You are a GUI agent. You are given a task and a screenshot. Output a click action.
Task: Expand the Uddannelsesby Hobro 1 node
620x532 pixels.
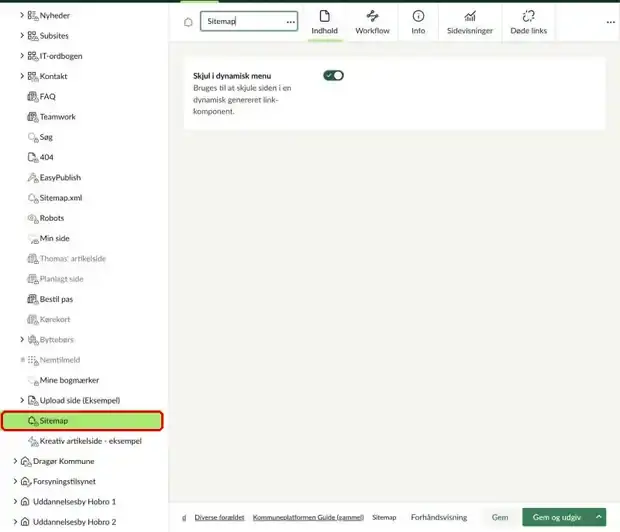click(x=15, y=501)
